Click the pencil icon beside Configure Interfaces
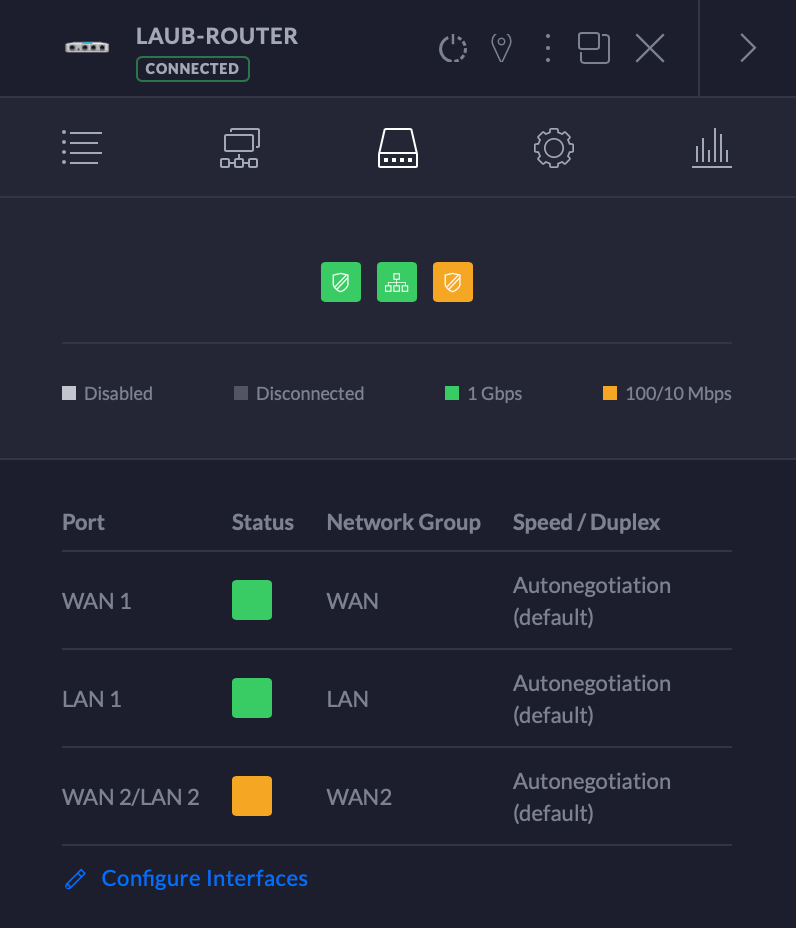Viewport: 796px width, 928px height. tap(75, 879)
